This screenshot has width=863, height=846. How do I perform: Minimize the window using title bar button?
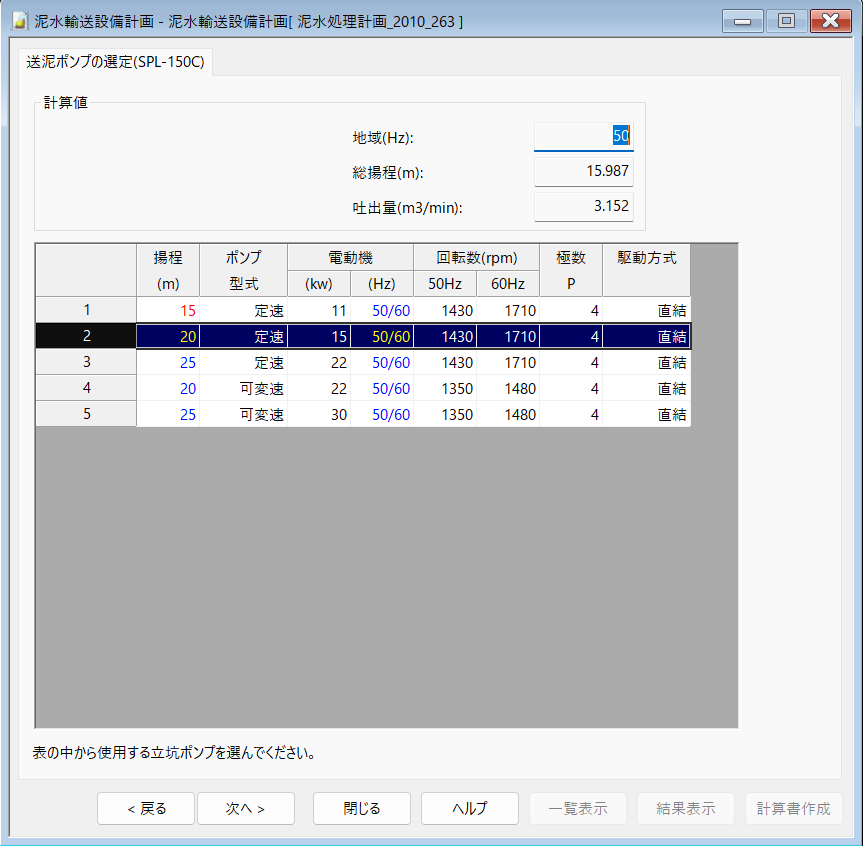[743, 21]
